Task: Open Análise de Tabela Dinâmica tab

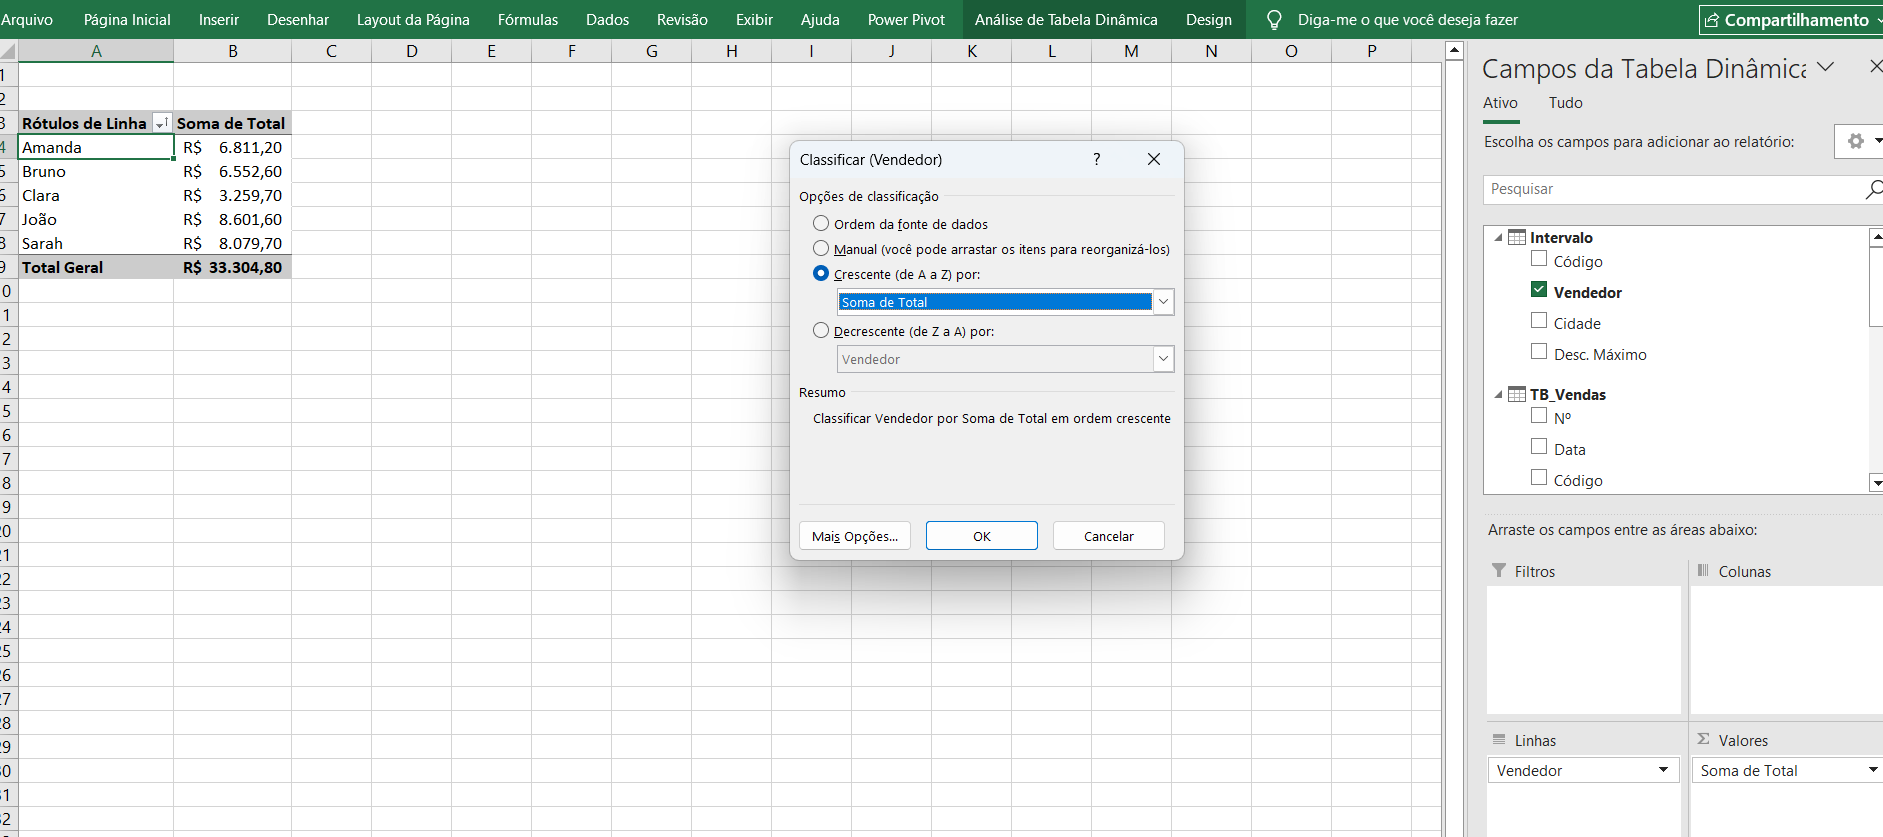Action: [x=1066, y=20]
